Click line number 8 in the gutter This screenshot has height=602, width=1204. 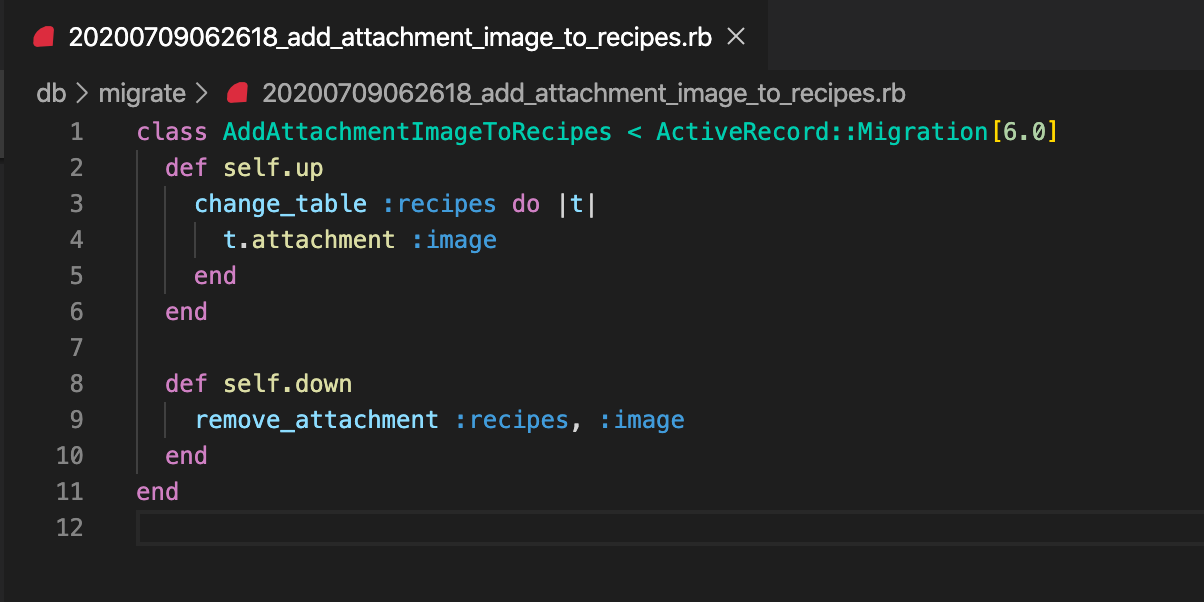click(x=76, y=384)
